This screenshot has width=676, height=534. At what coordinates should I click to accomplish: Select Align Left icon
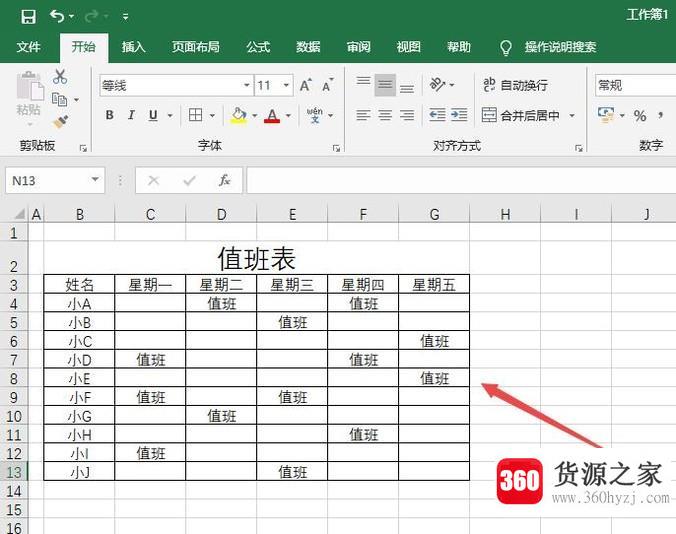tap(363, 115)
